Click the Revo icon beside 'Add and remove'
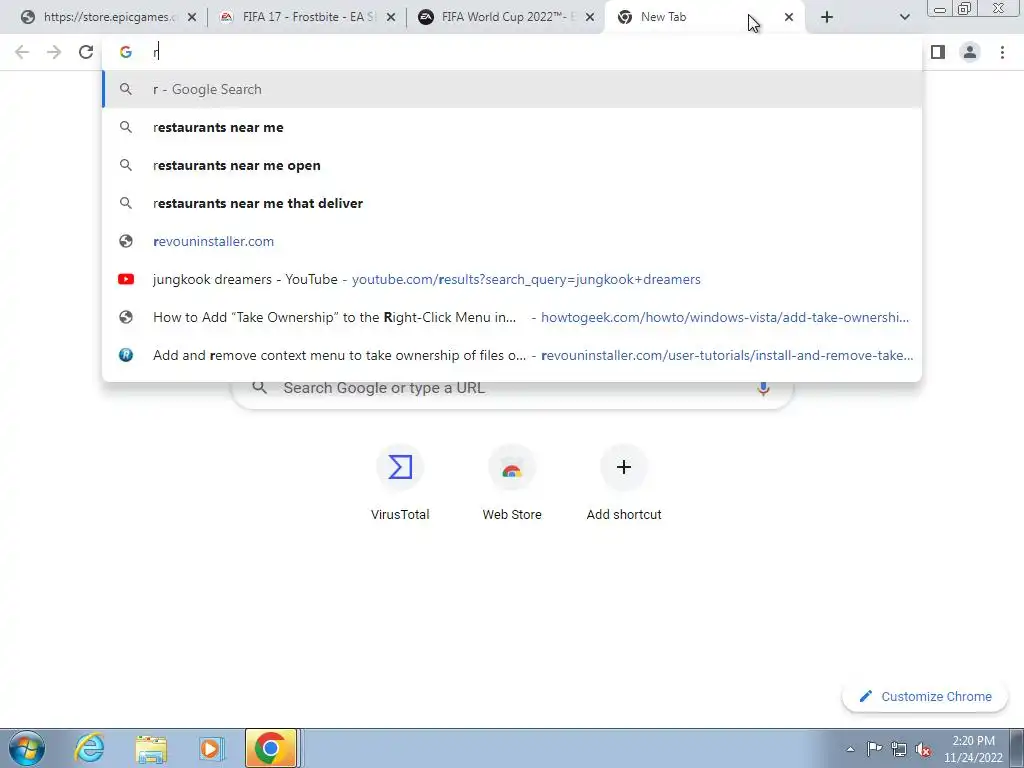This screenshot has width=1024, height=768. 126,355
